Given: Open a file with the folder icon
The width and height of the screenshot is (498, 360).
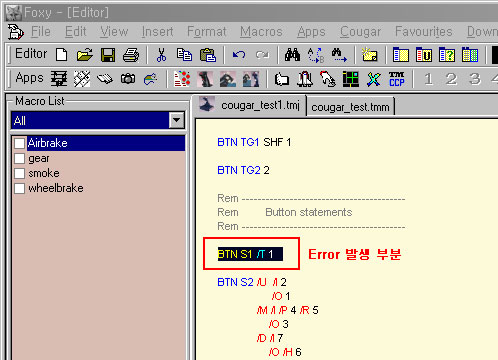Looking at the screenshot, I should tap(85, 55).
